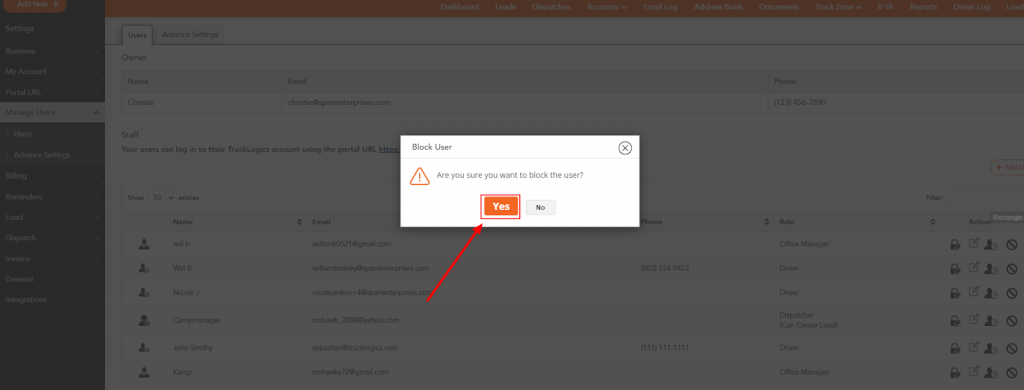Expand the Truck Zone menu

(838, 7)
